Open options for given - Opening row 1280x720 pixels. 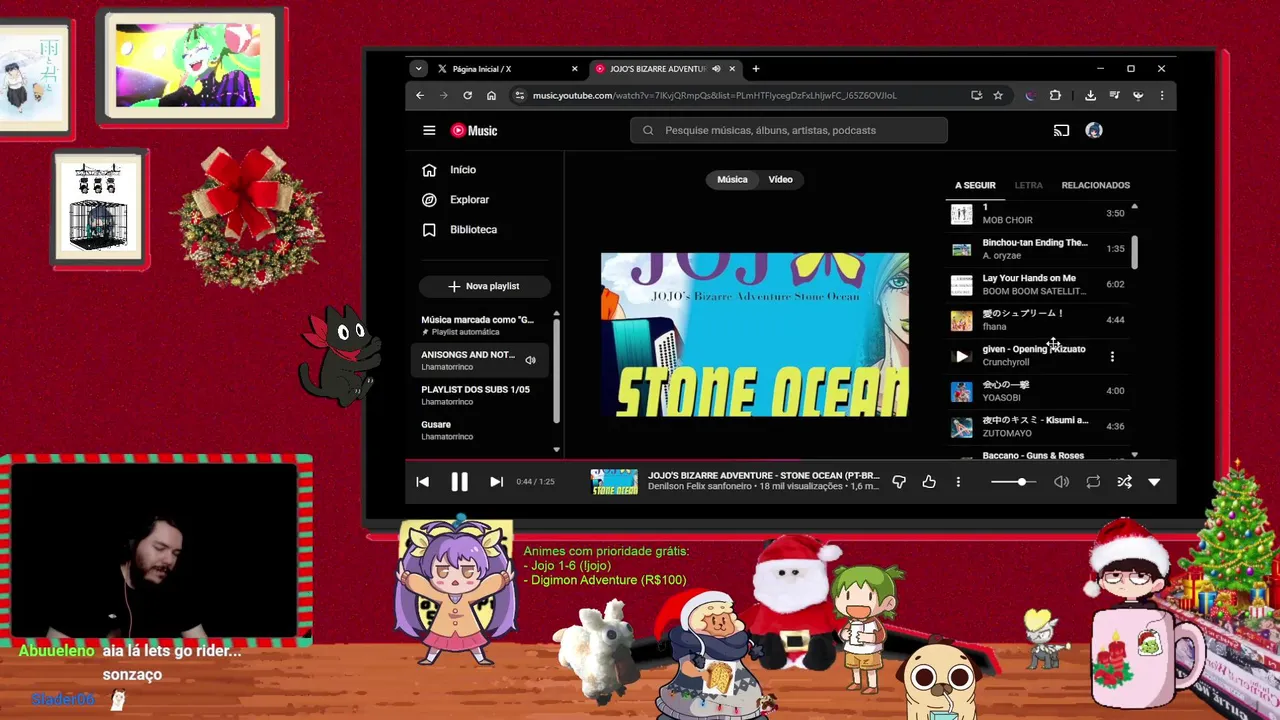pos(1112,356)
